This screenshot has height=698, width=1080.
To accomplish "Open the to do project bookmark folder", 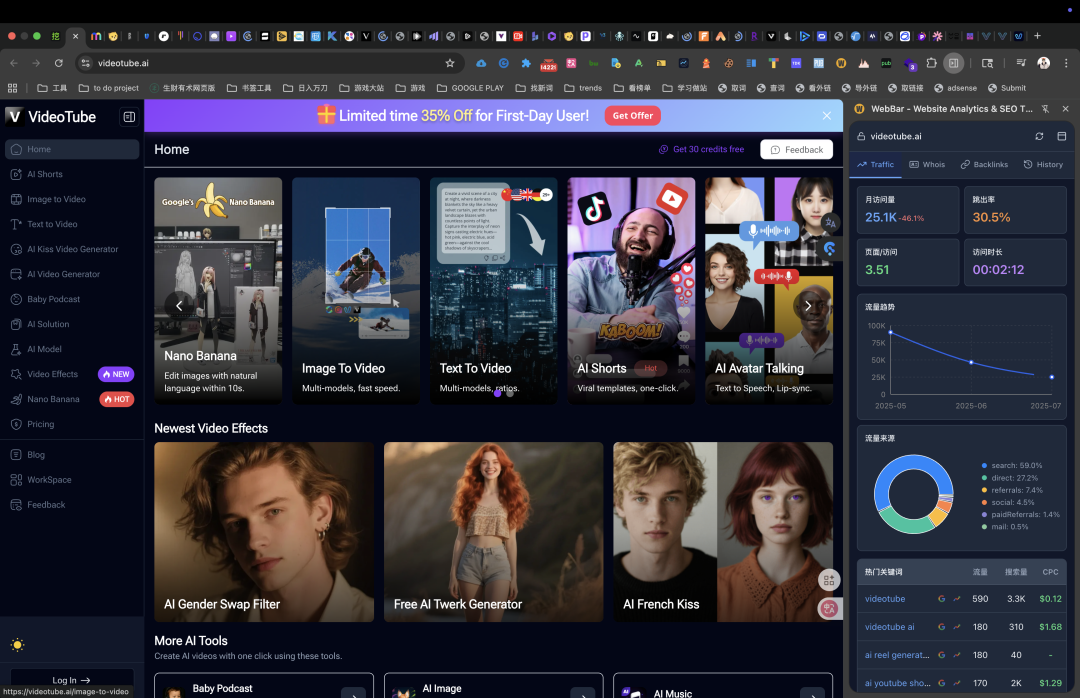I will 109,88.
